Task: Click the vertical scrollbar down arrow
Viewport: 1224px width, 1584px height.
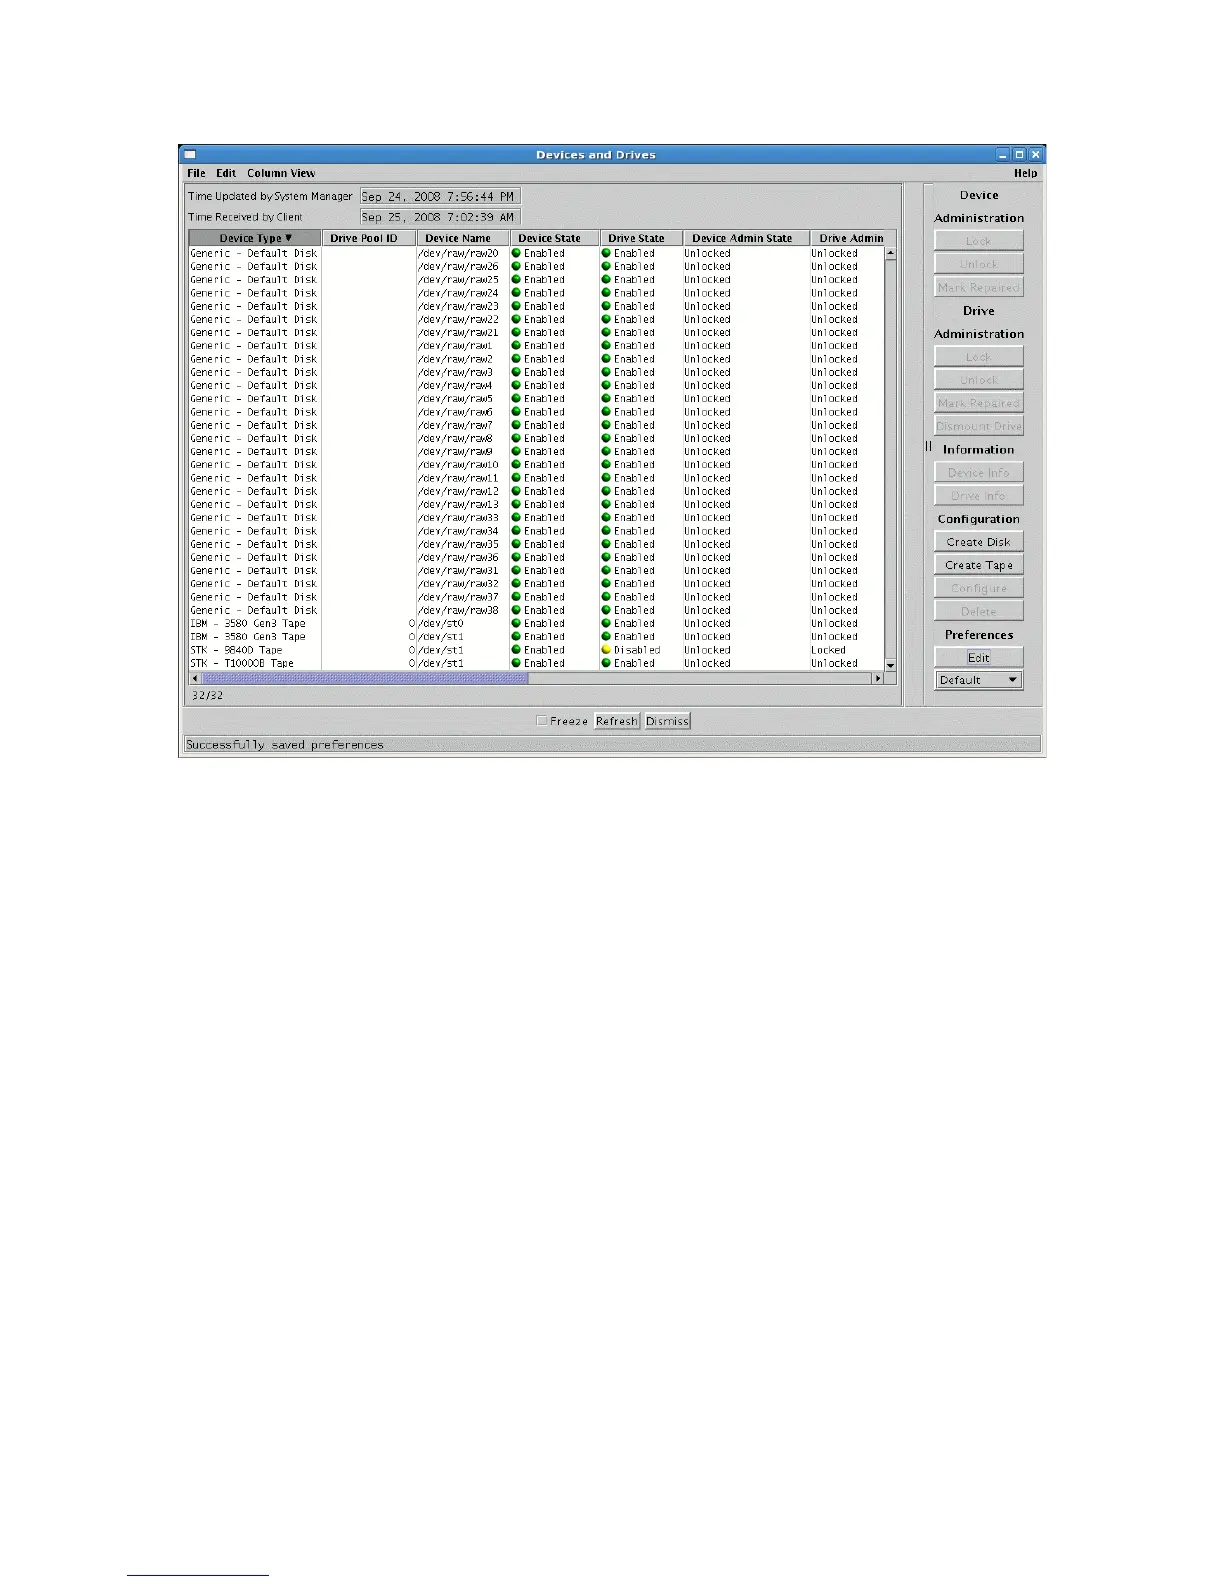Action: point(890,665)
